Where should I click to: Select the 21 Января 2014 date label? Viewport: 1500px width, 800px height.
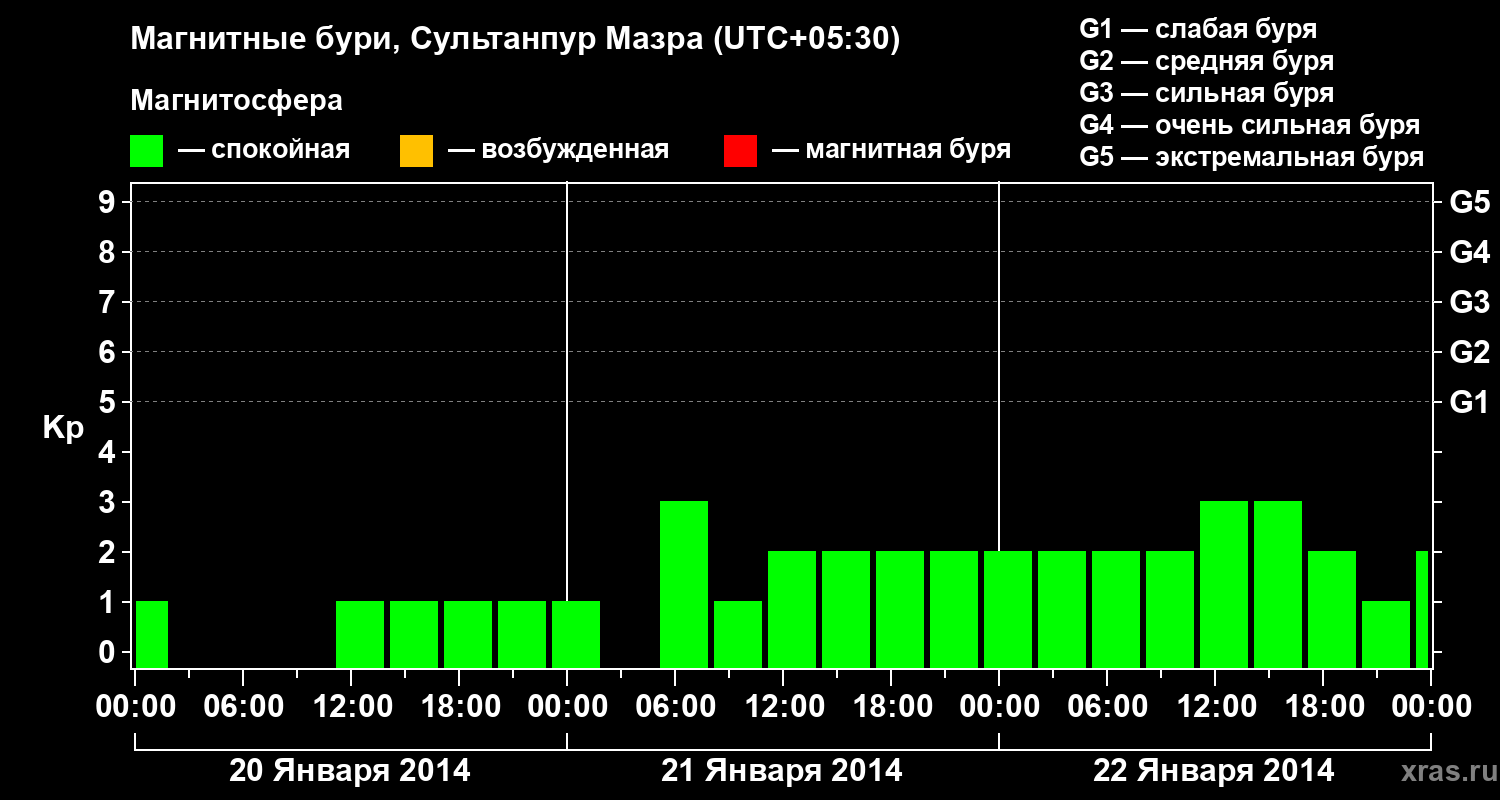coord(782,771)
